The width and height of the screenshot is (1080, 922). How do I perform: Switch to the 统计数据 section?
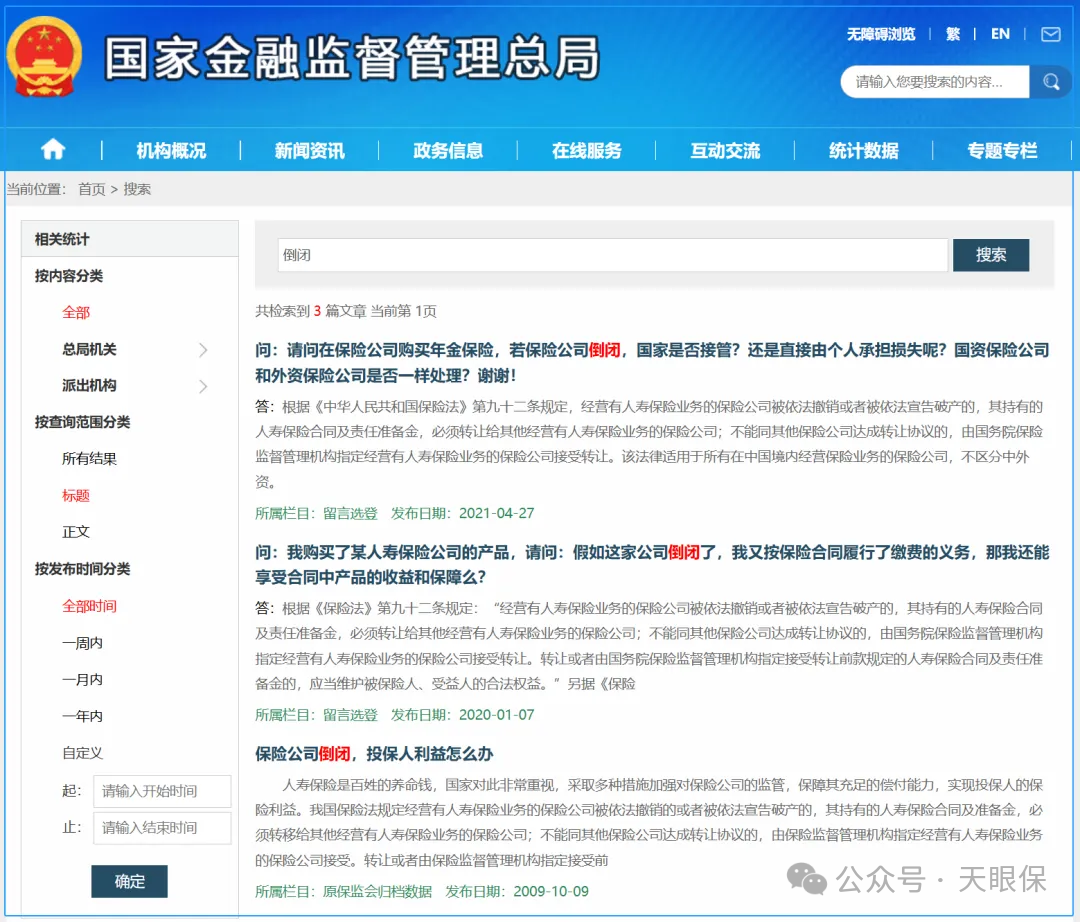coord(862,149)
